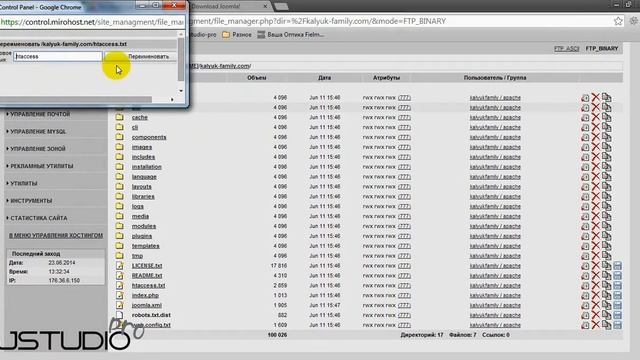640x360 pixels.
Task: Click the new name input field in popup
Action: (58, 56)
